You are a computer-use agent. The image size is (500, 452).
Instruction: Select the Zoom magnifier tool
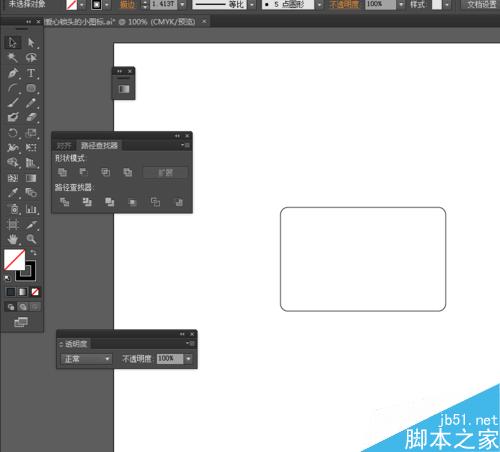click(x=31, y=239)
